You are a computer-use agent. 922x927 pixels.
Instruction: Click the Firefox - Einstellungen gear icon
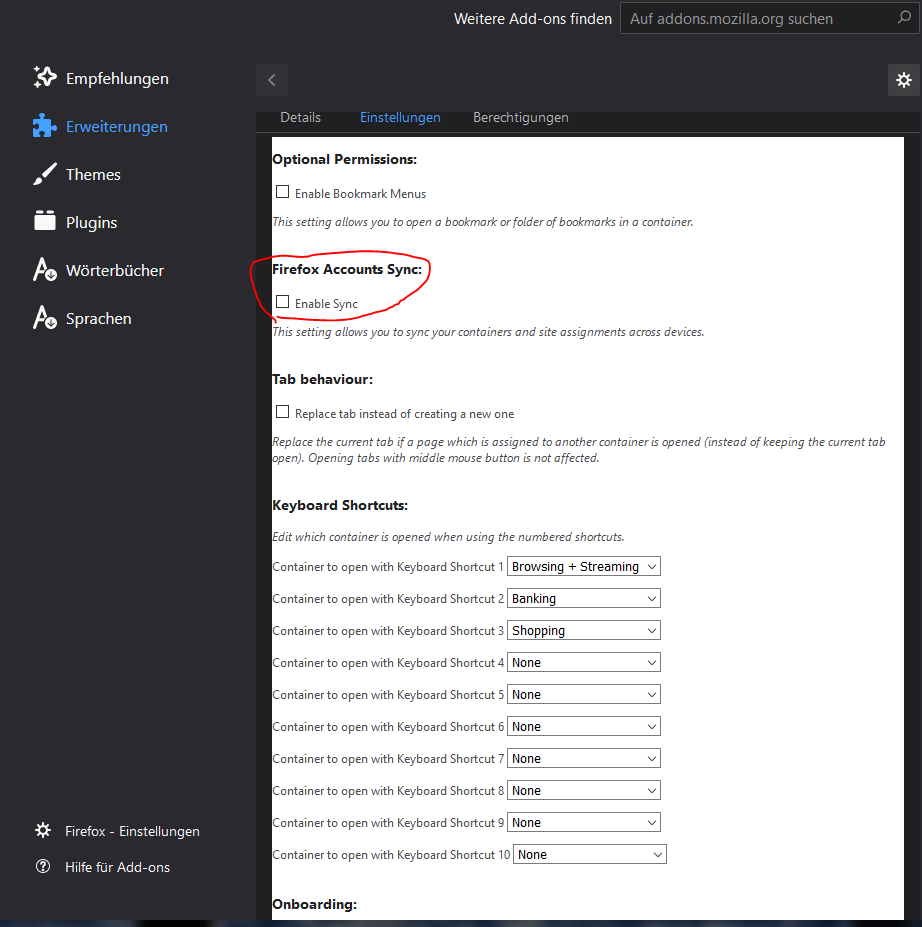[43, 831]
